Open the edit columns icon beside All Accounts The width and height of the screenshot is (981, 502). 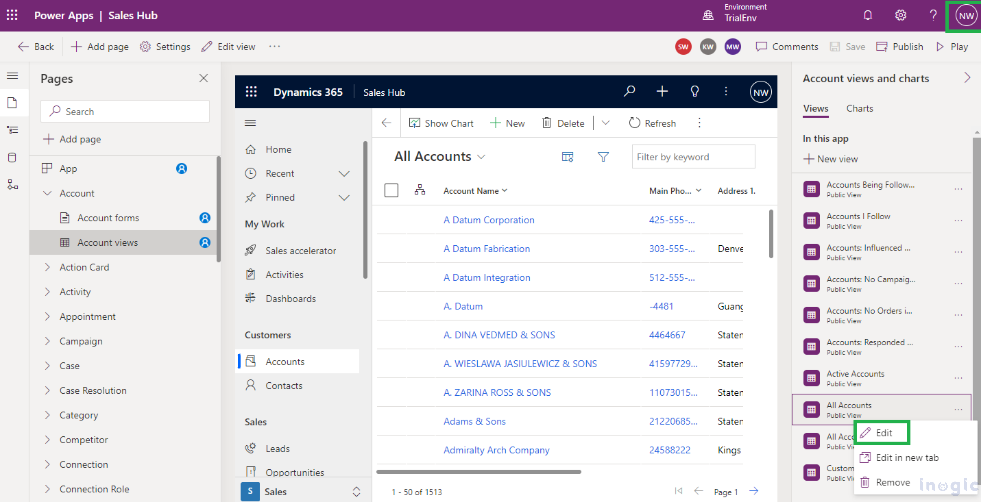[x=567, y=157]
